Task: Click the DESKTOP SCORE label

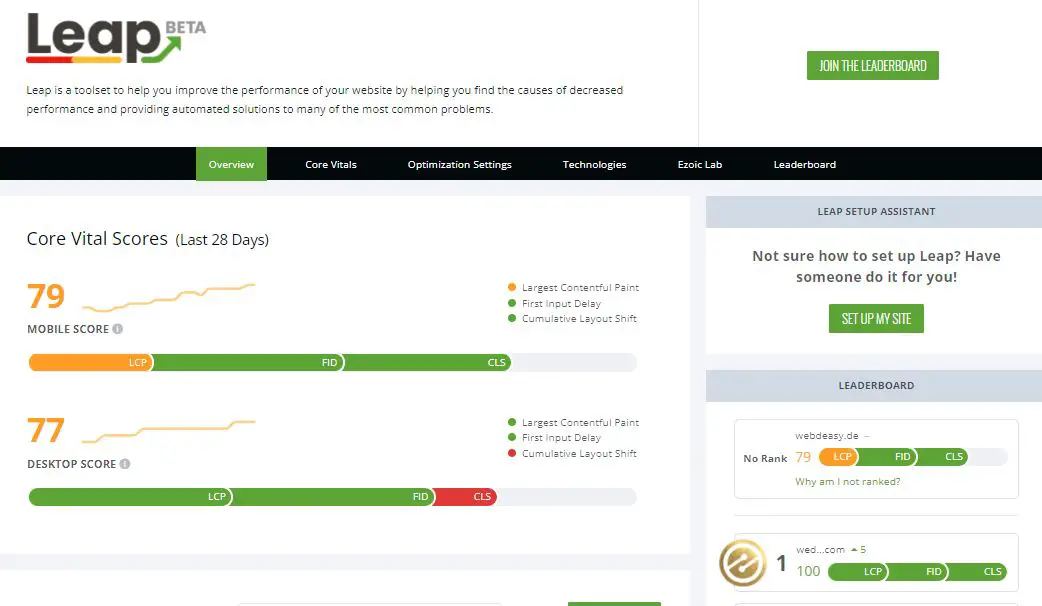Action: tap(71, 464)
